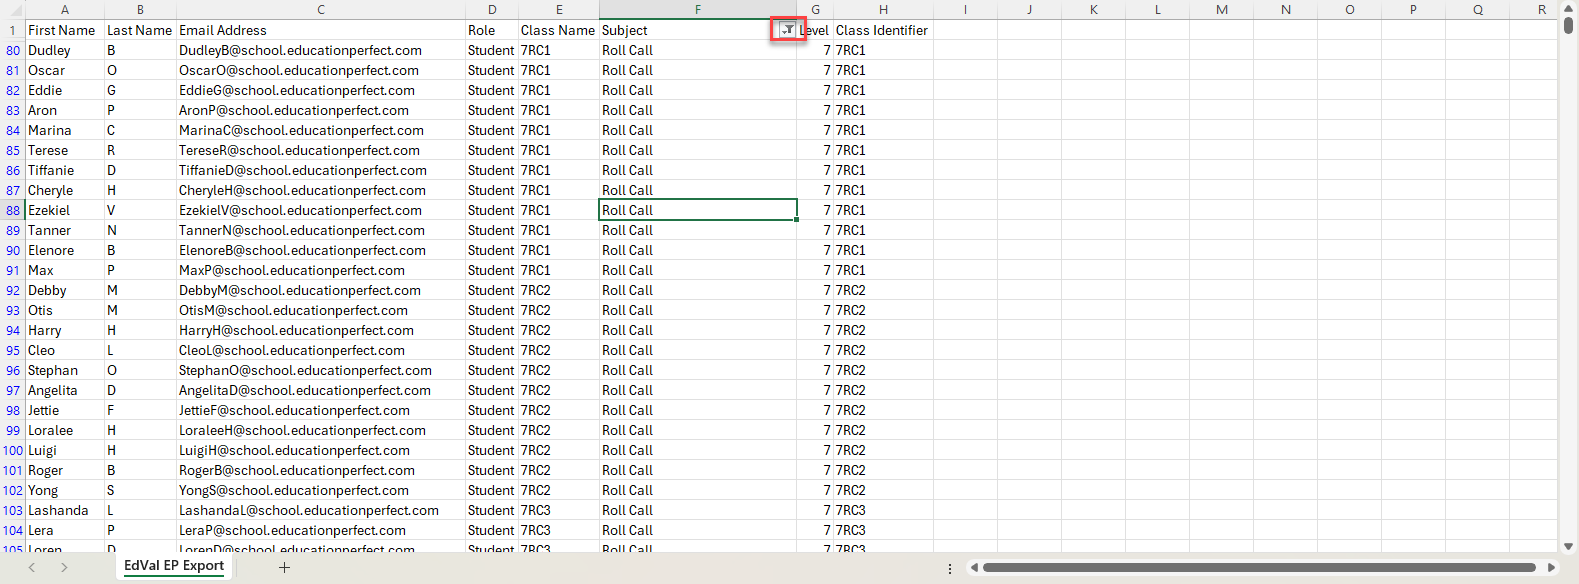Select AronP@school.educationperfect.com email cell
Screen dimensions: 1579x584
321,110
